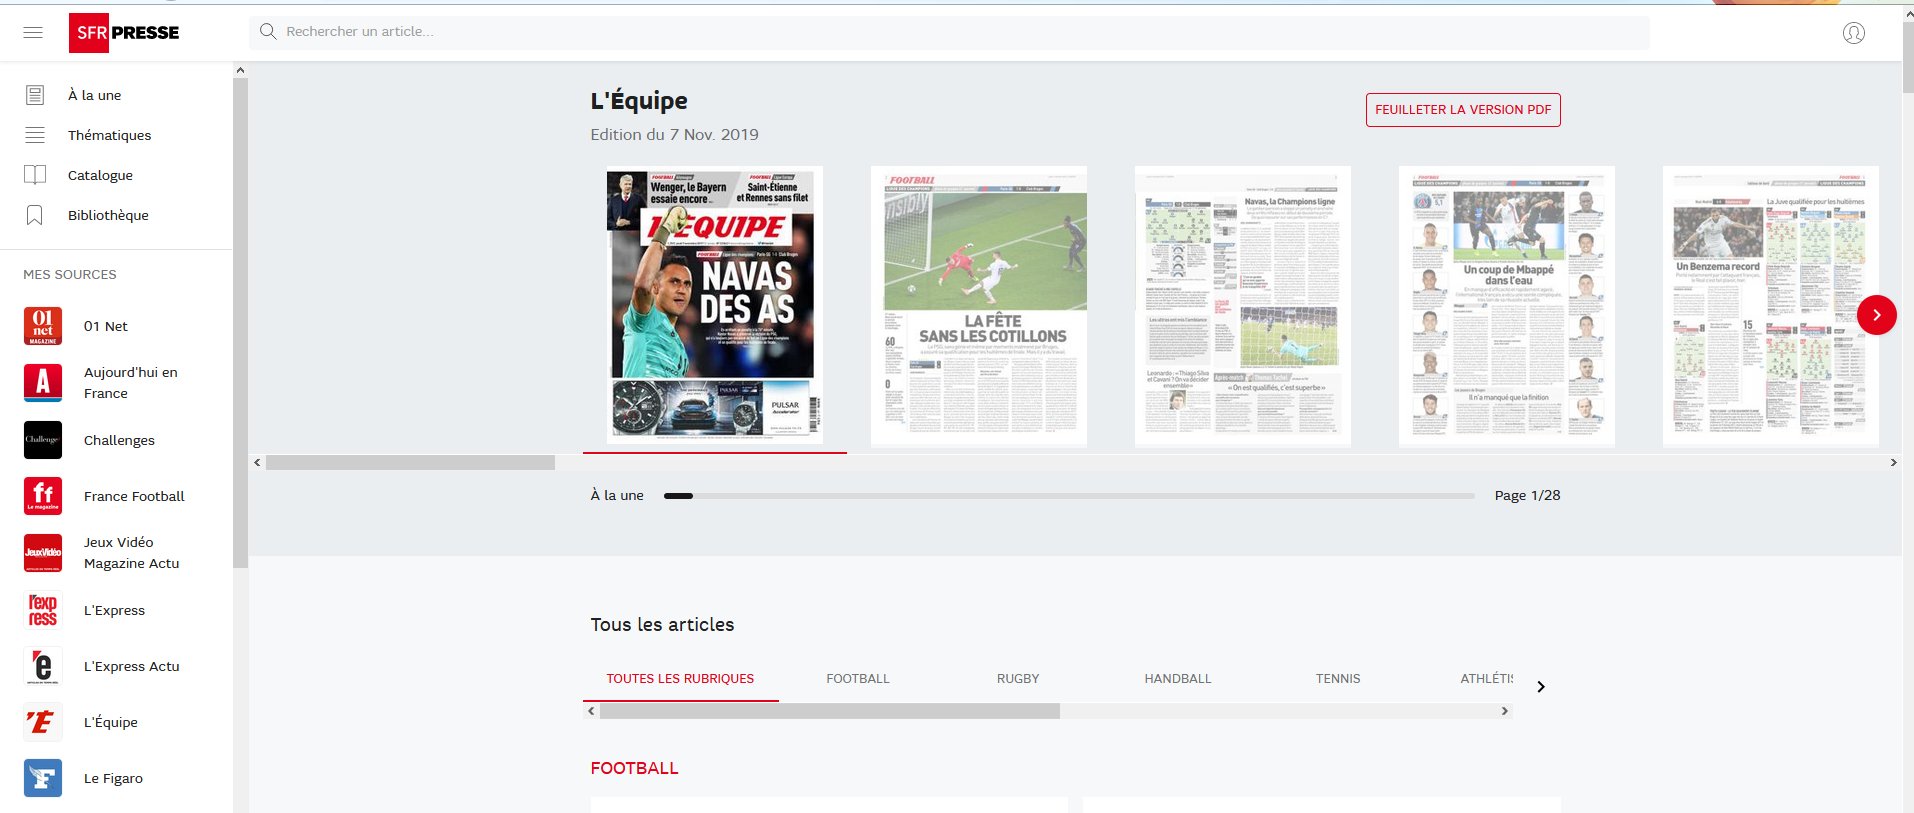This screenshot has height=813, width=1914.
Task: Switch to the Athlétisme tab
Action: [1486, 678]
